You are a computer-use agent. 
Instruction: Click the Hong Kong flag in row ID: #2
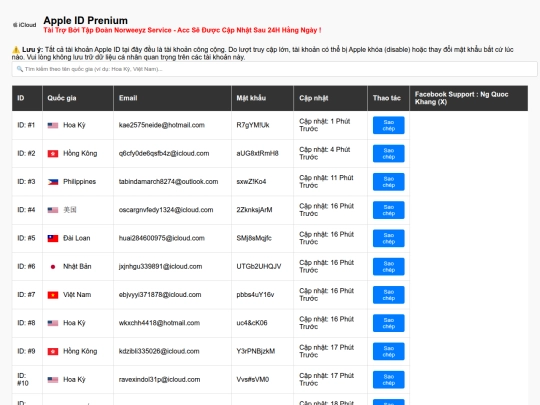pos(53,154)
